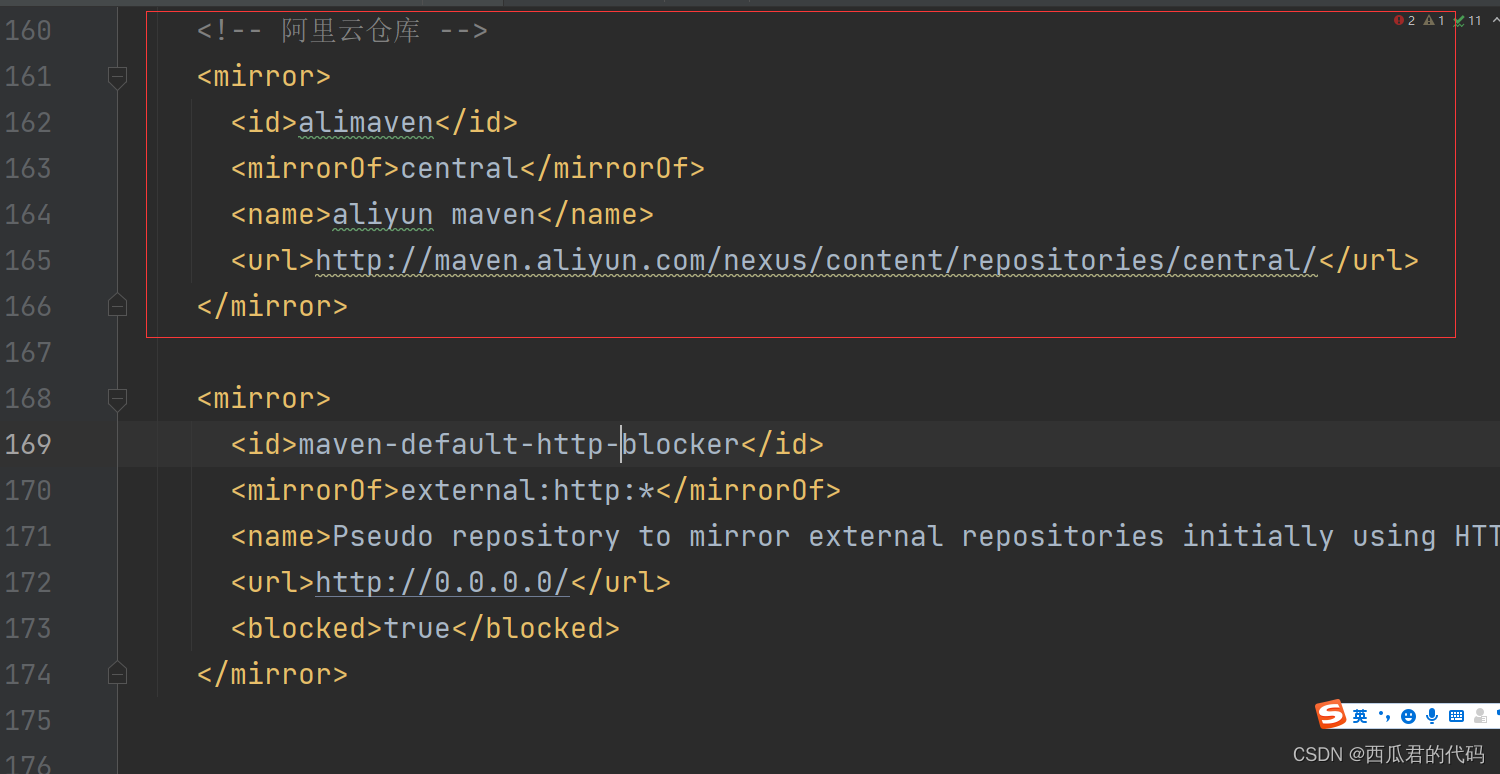Image resolution: width=1500 pixels, height=774 pixels.
Task: Click the http://0.0.0.0/ blocked URL
Action: 441,582
